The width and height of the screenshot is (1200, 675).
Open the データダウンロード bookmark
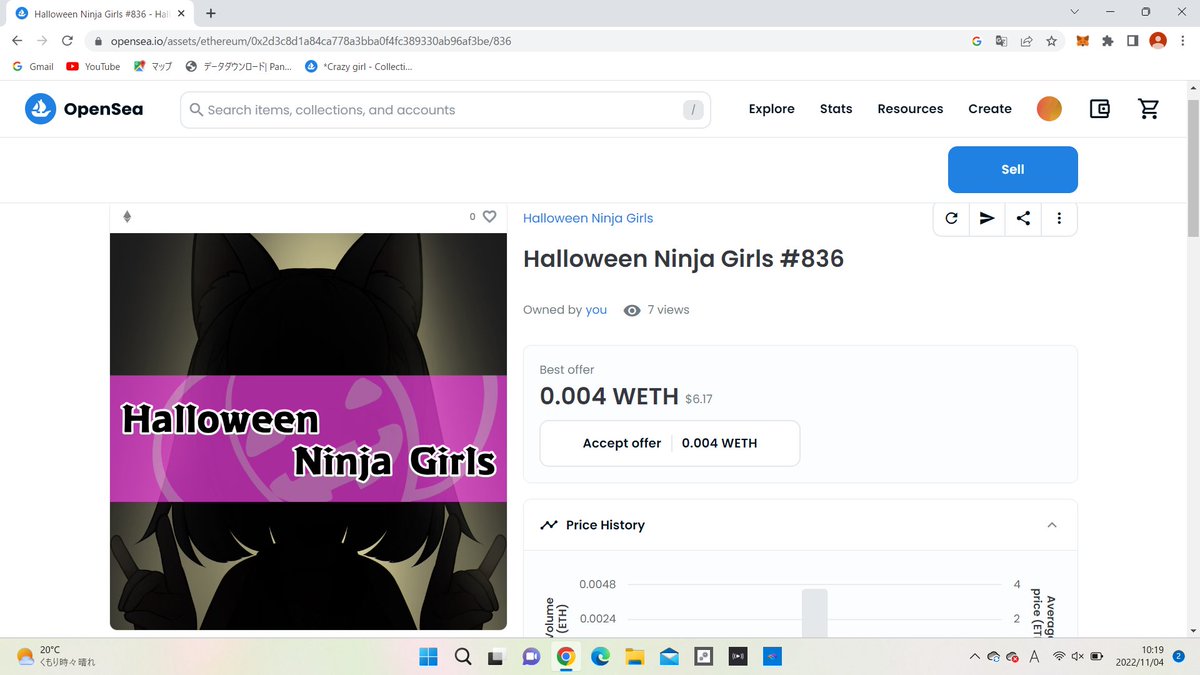pyautogui.click(x=239, y=66)
